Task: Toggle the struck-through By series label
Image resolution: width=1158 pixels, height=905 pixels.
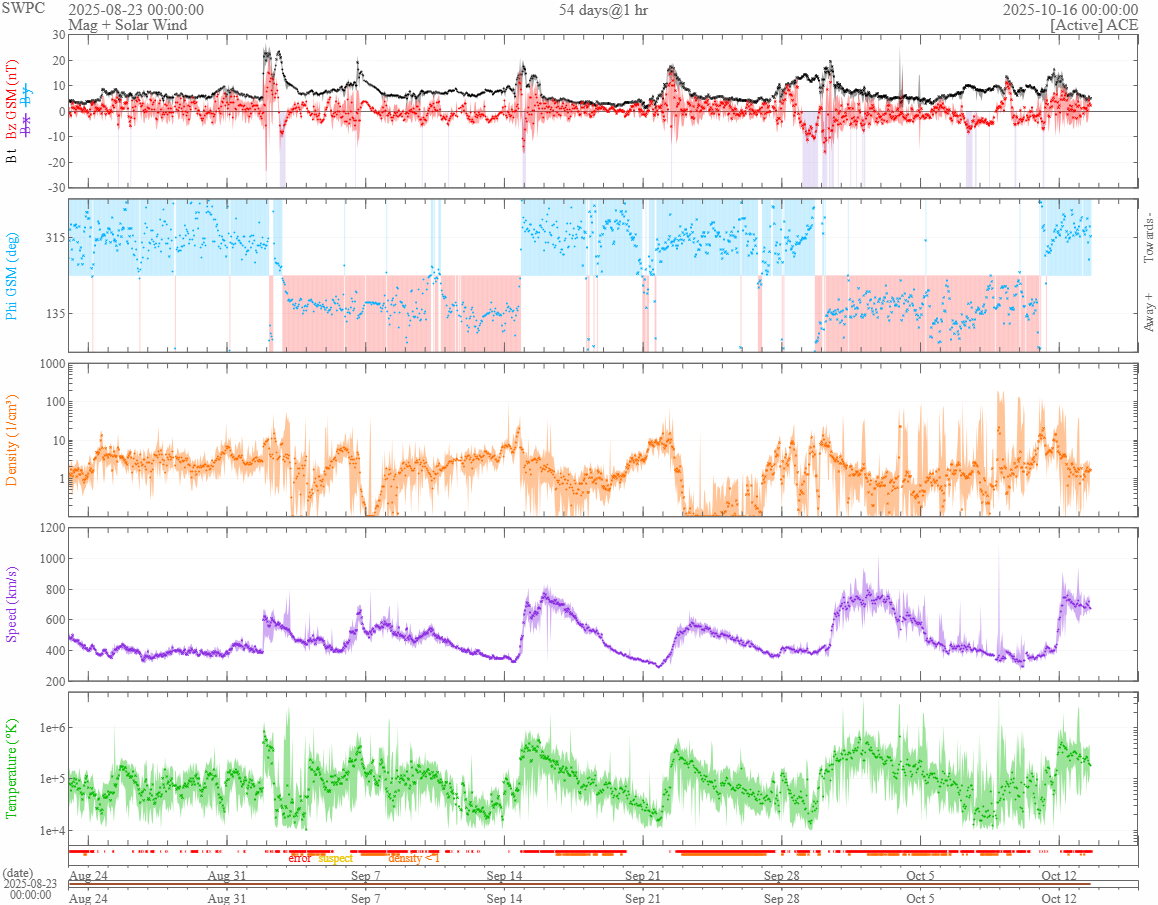Action: (x=27, y=95)
